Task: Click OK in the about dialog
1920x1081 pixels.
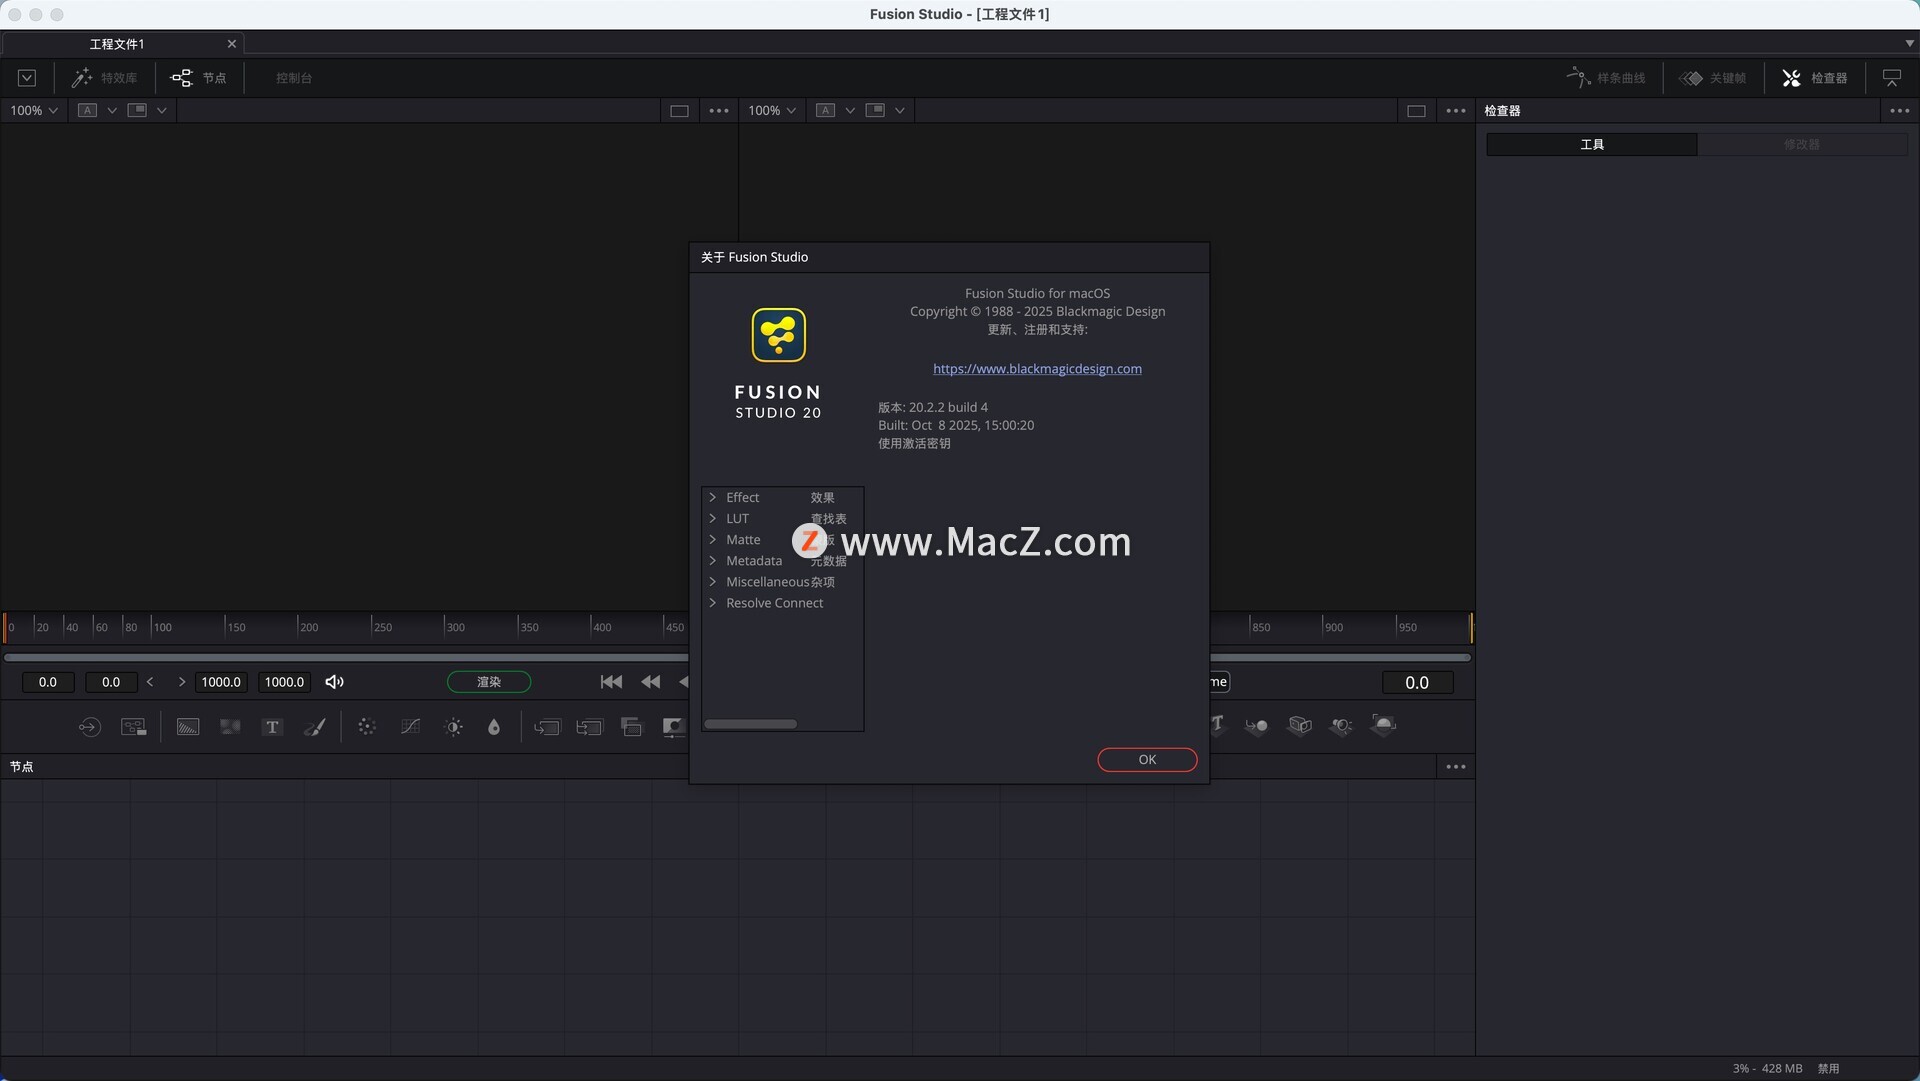Action: [1147, 760]
